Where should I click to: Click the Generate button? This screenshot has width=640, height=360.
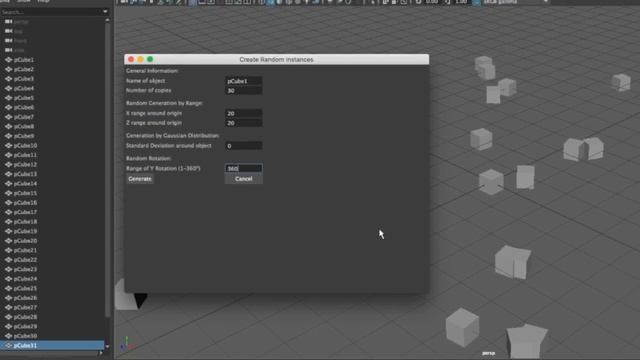pyautogui.click(x=140, y=179)
